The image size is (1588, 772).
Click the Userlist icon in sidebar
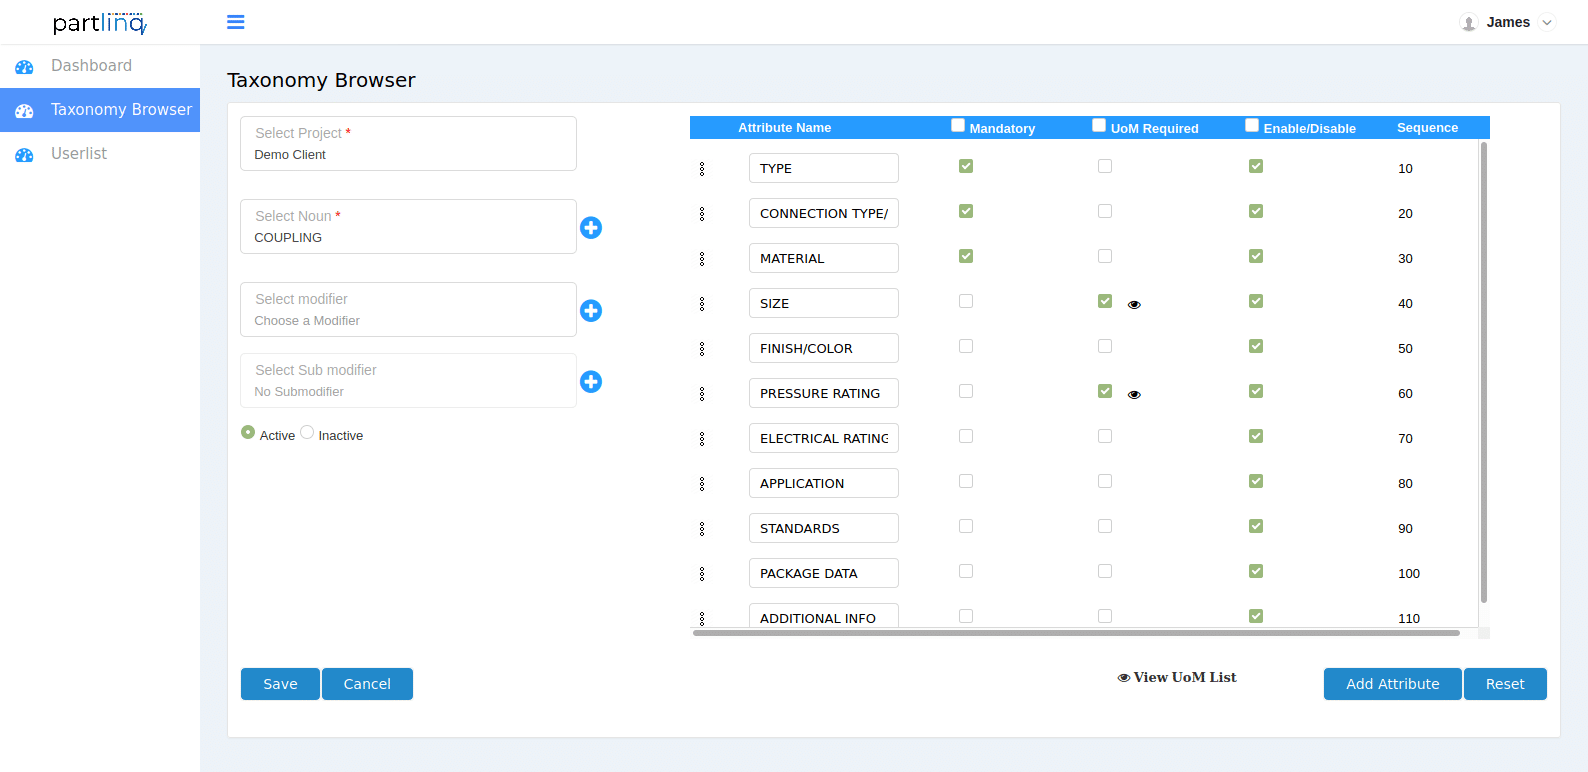click(25, 155)
